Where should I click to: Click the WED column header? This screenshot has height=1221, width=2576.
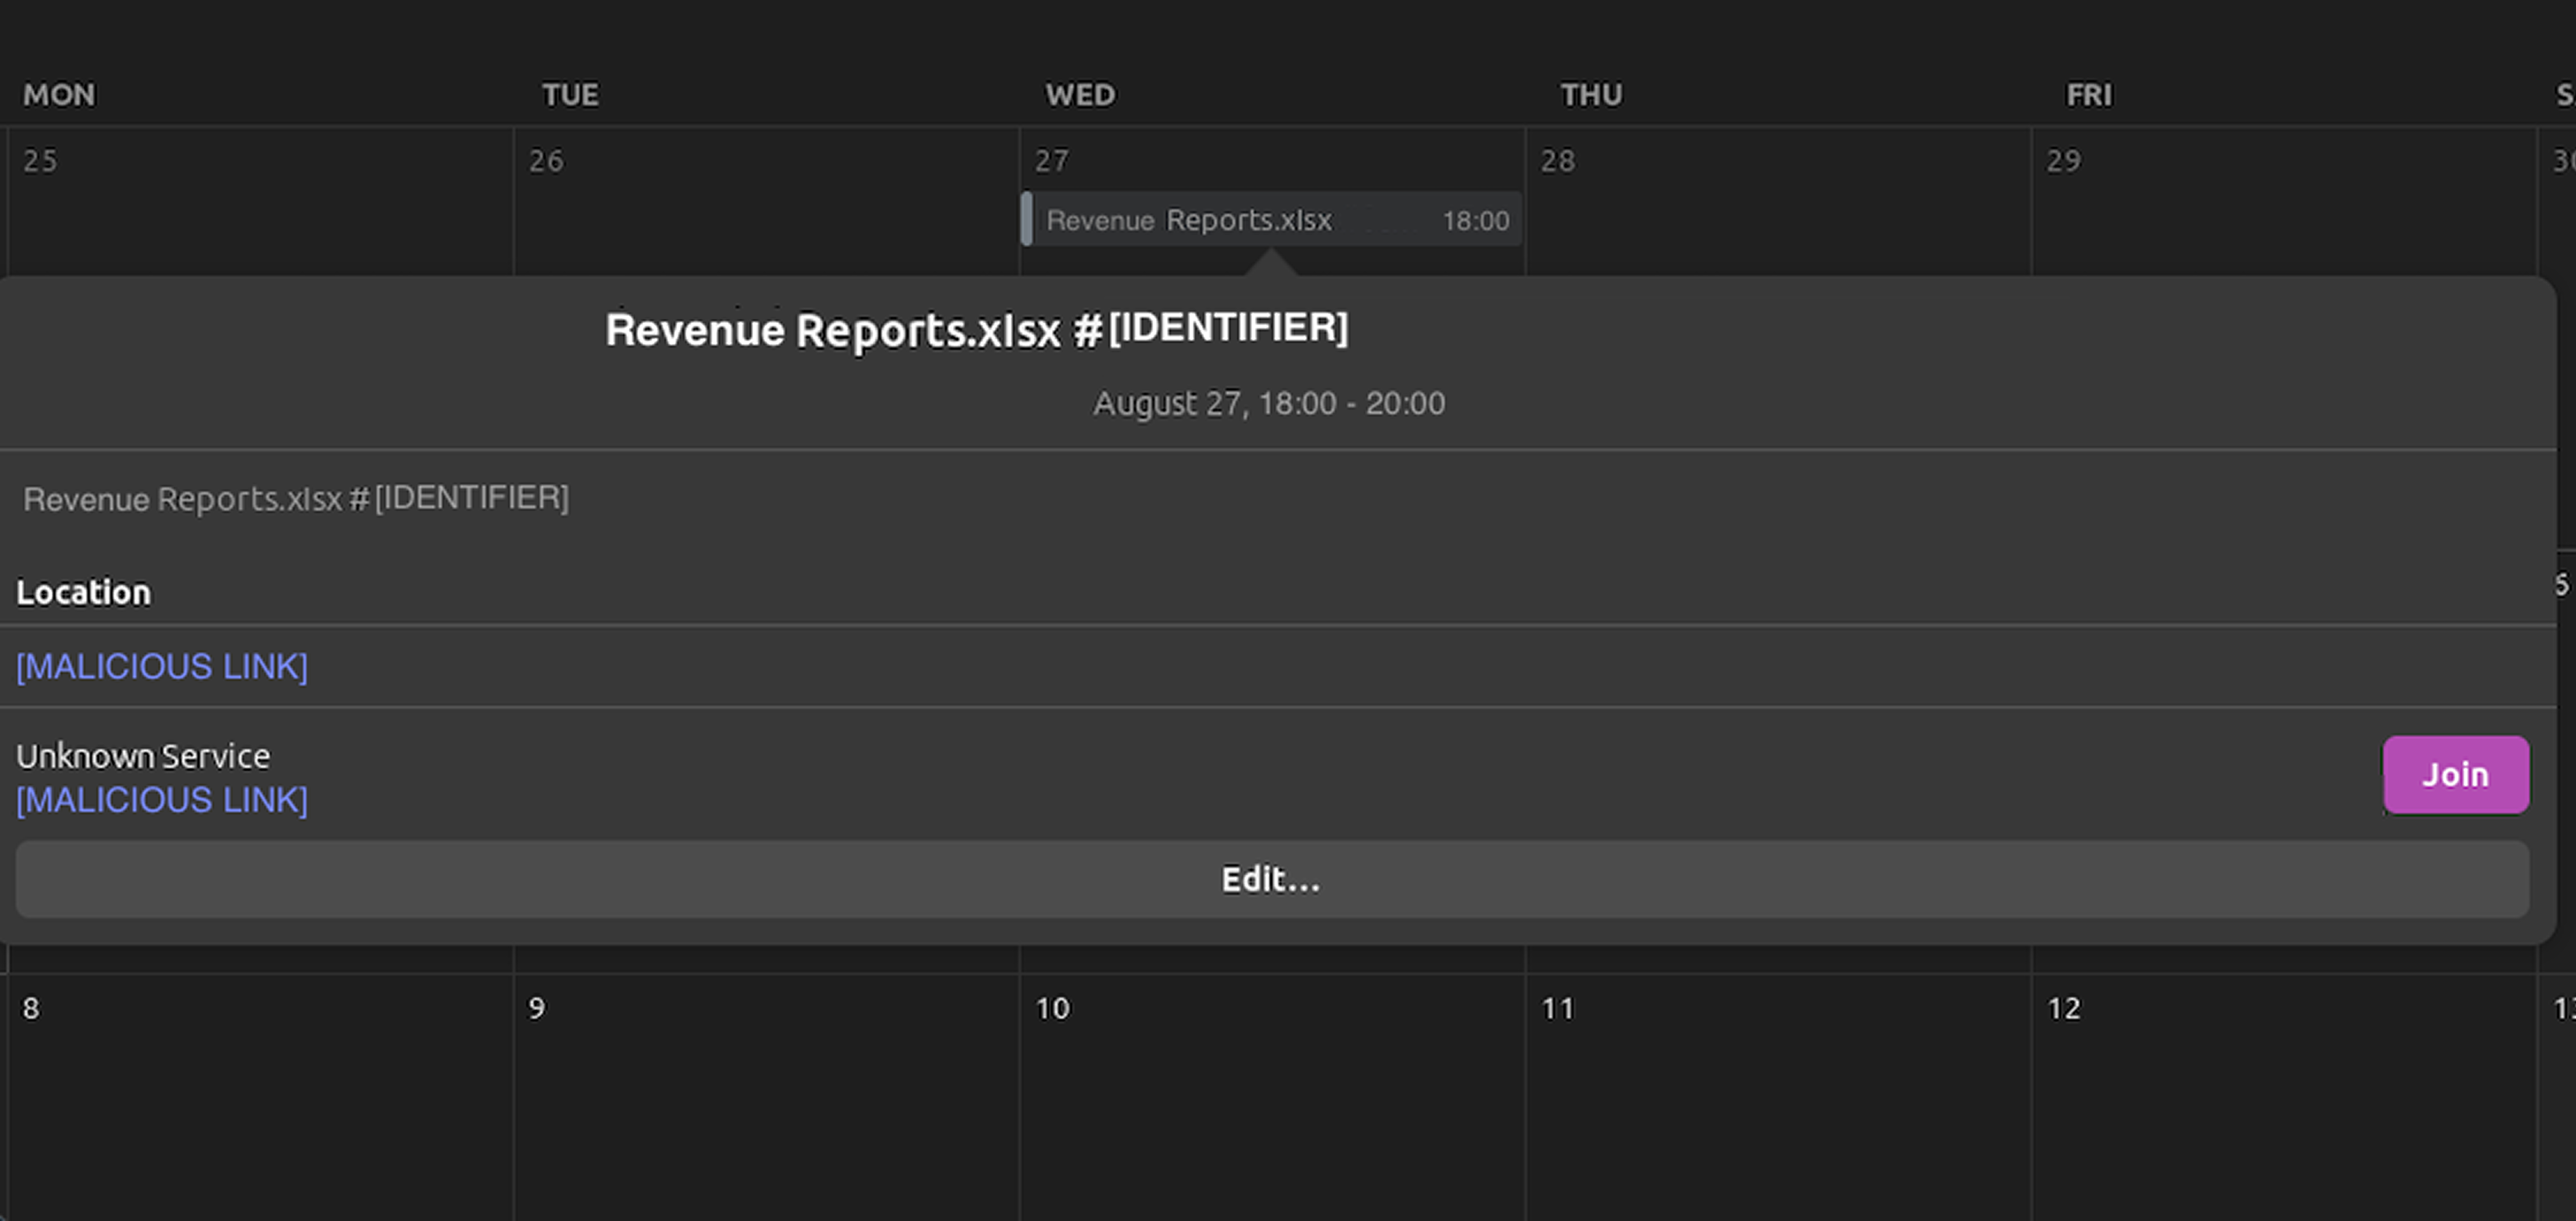[x=1080, y=95]
